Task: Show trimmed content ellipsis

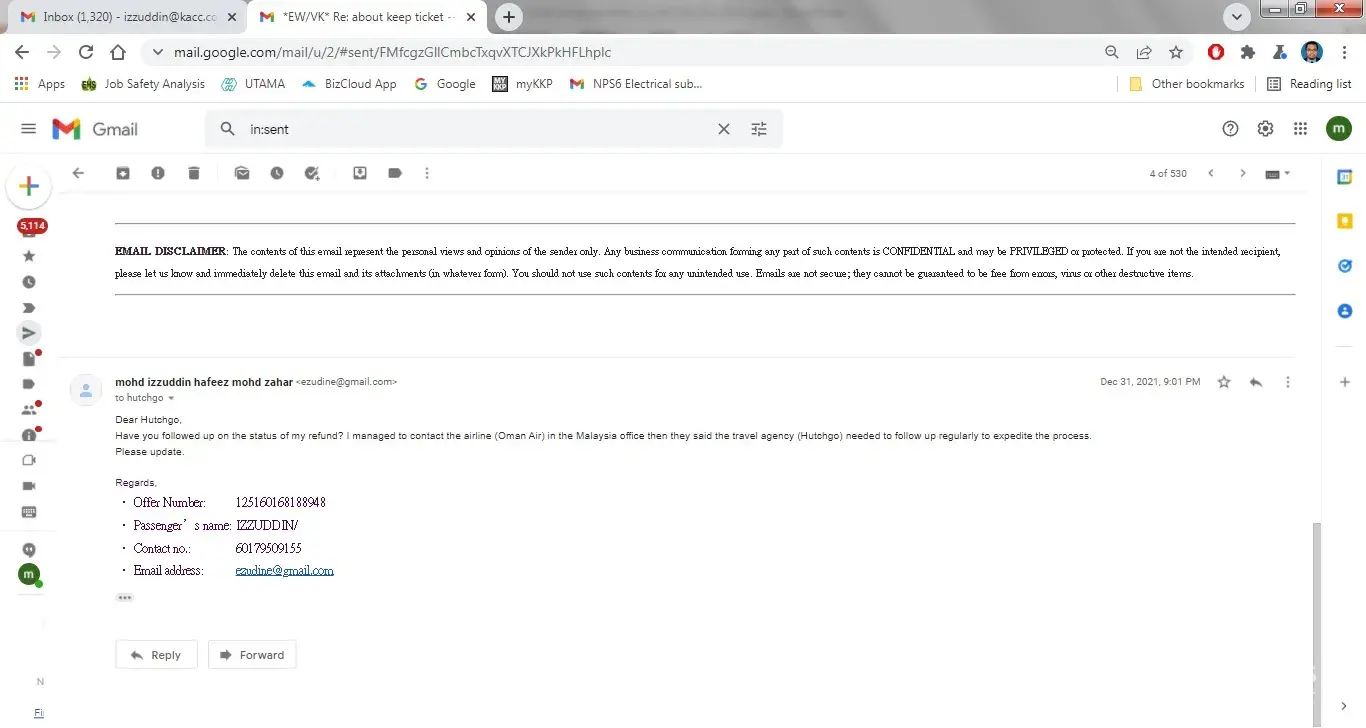Action: coord(124,598)
